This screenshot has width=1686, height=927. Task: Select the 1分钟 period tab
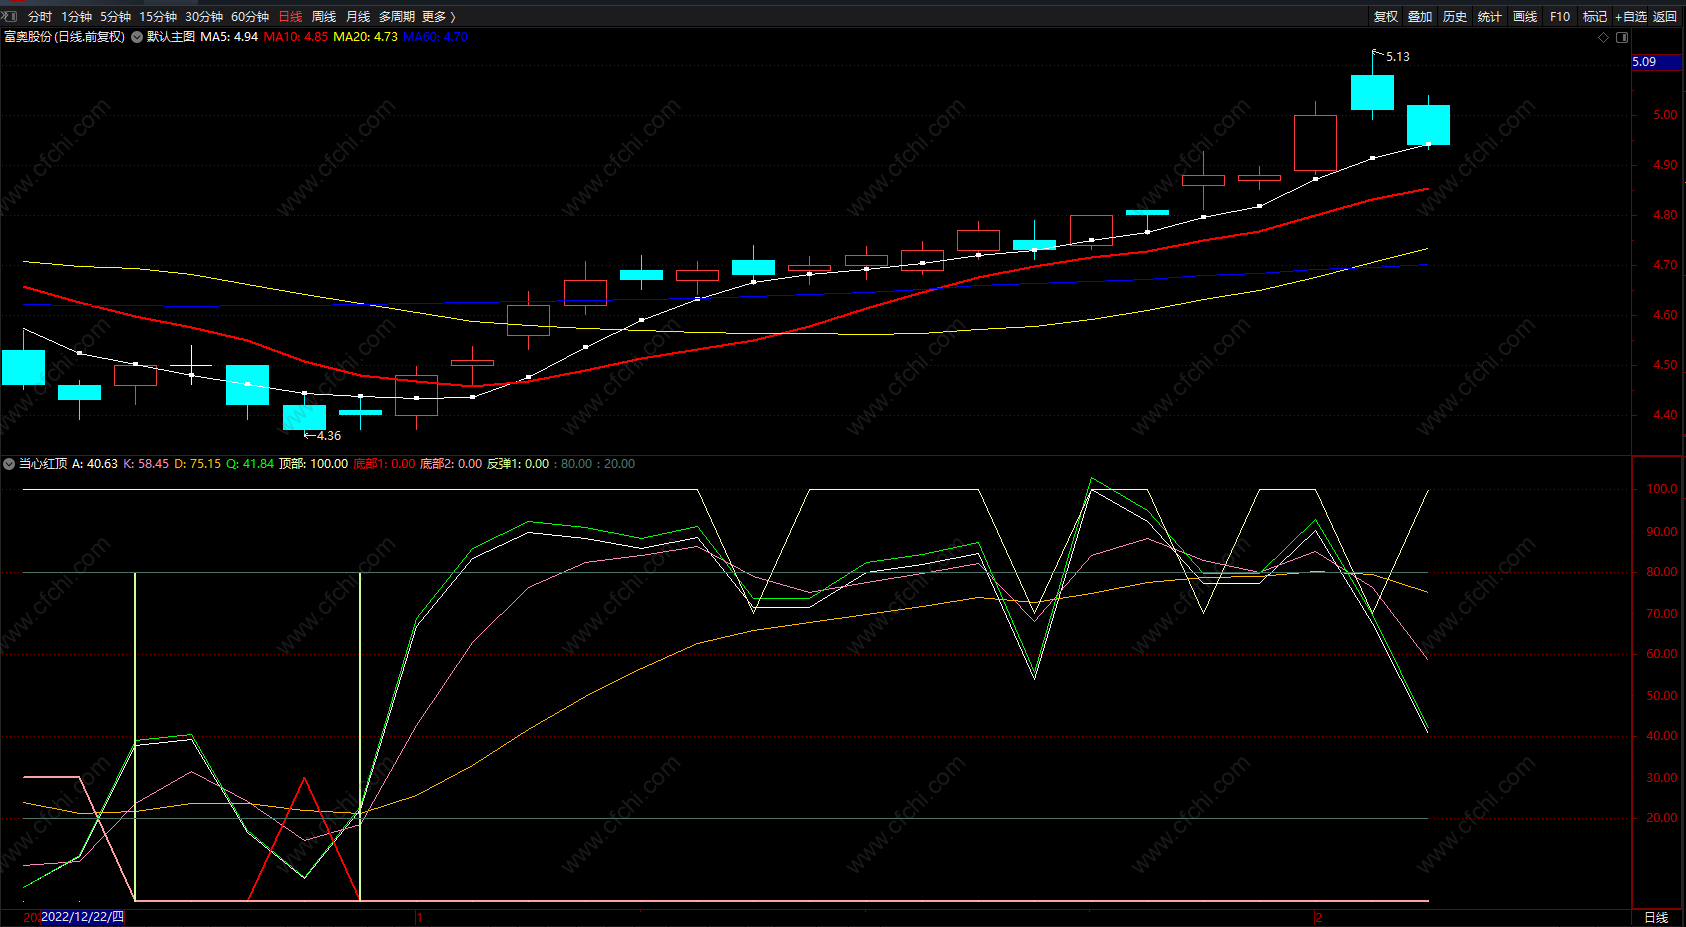76,17
